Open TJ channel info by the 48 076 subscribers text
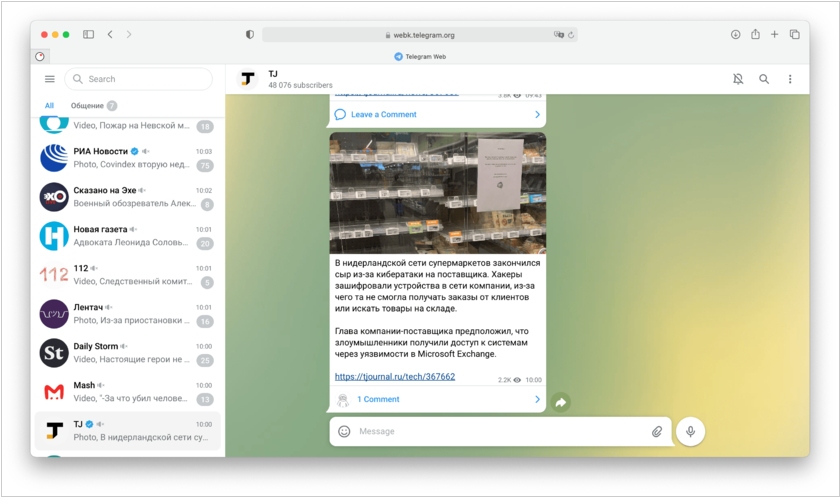This screenshot has width=840, height=497. [300, 85]
